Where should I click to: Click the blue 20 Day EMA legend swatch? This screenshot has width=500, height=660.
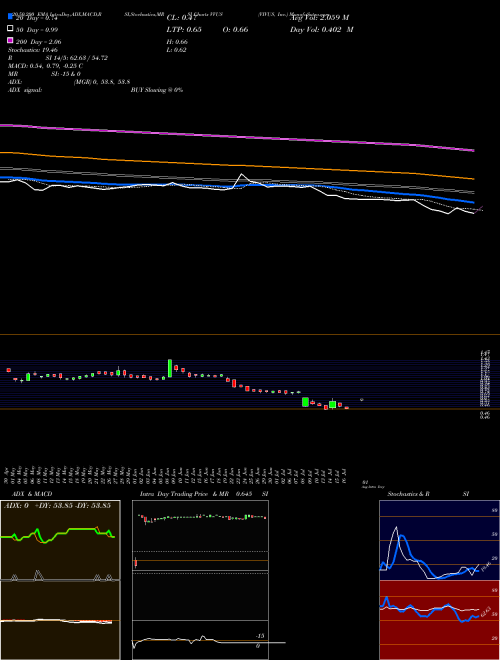[x=10, y=17]
